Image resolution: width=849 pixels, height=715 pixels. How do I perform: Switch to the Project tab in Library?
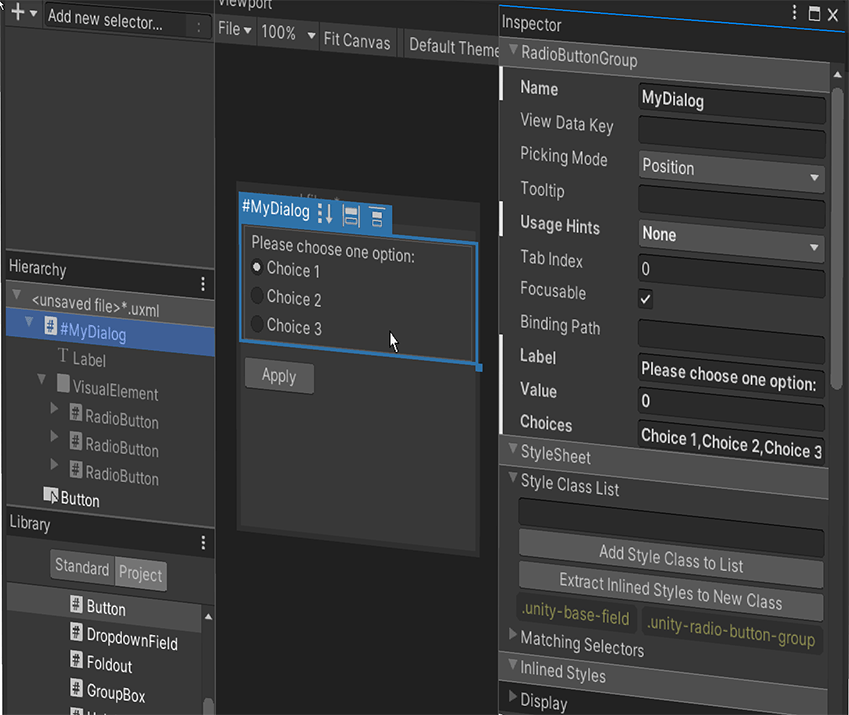pyautogui.click(x=140, y=574)
